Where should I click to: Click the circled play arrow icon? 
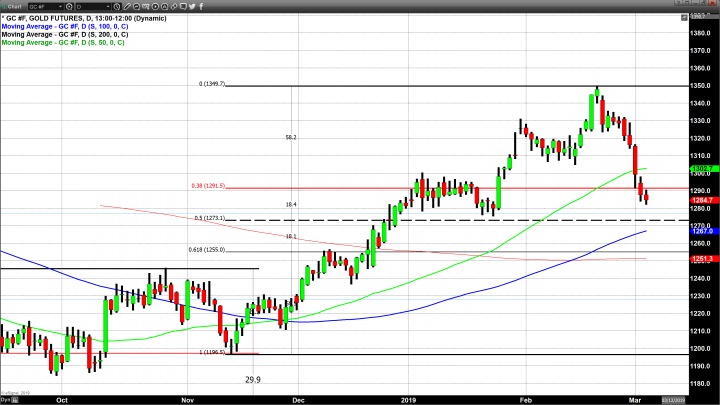click(155, 6)
